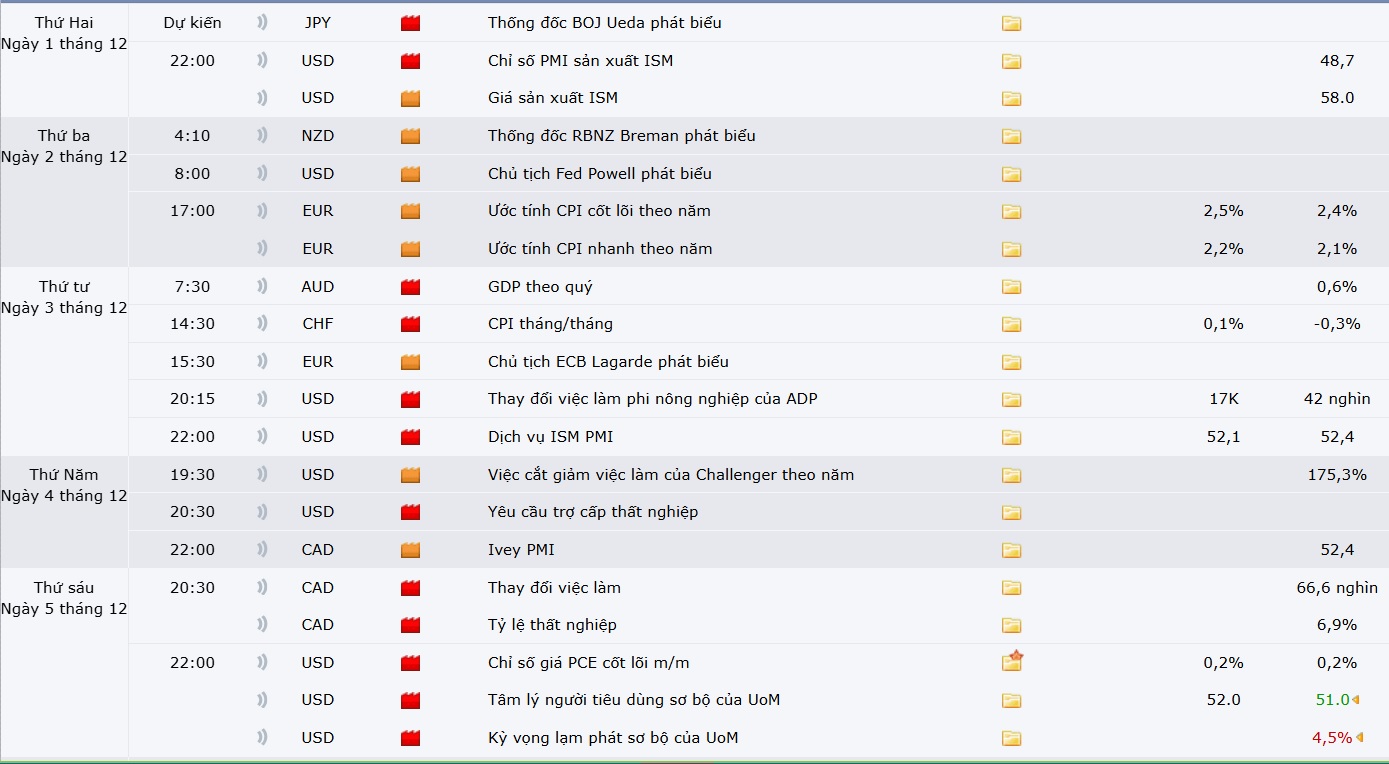The width and height of the screenshot is (1389, 764).
Task: Click orange impact icon for Ivey PMI
Action: pos(410,550)
